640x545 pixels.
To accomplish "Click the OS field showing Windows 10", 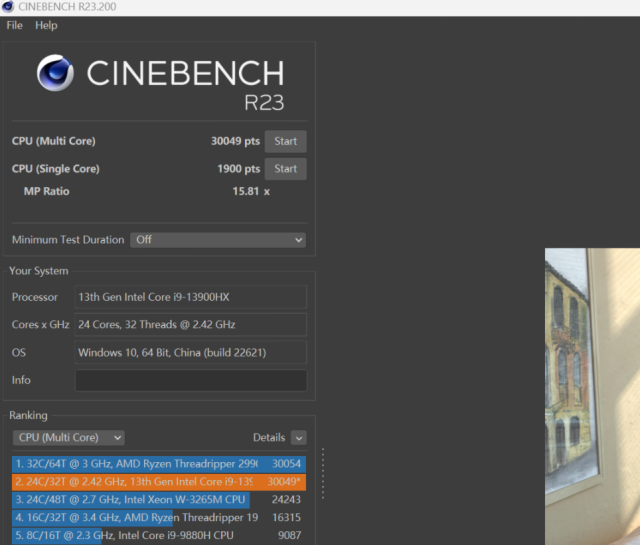I will (191, 353).
